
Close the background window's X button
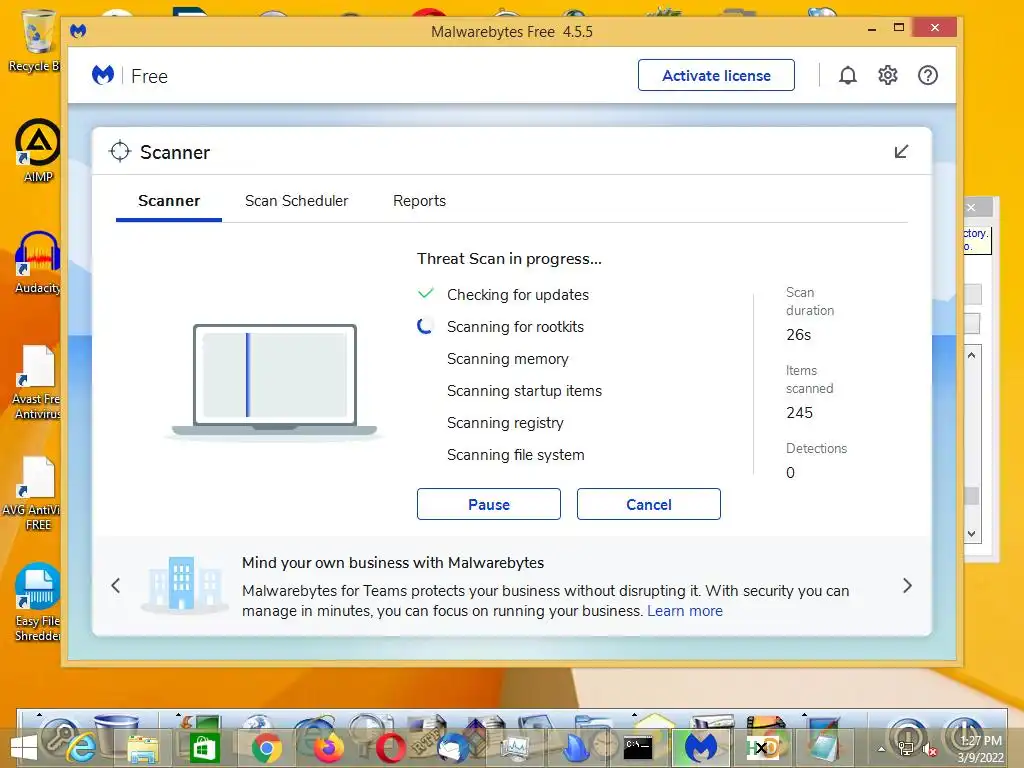click(x=972, y=207)
